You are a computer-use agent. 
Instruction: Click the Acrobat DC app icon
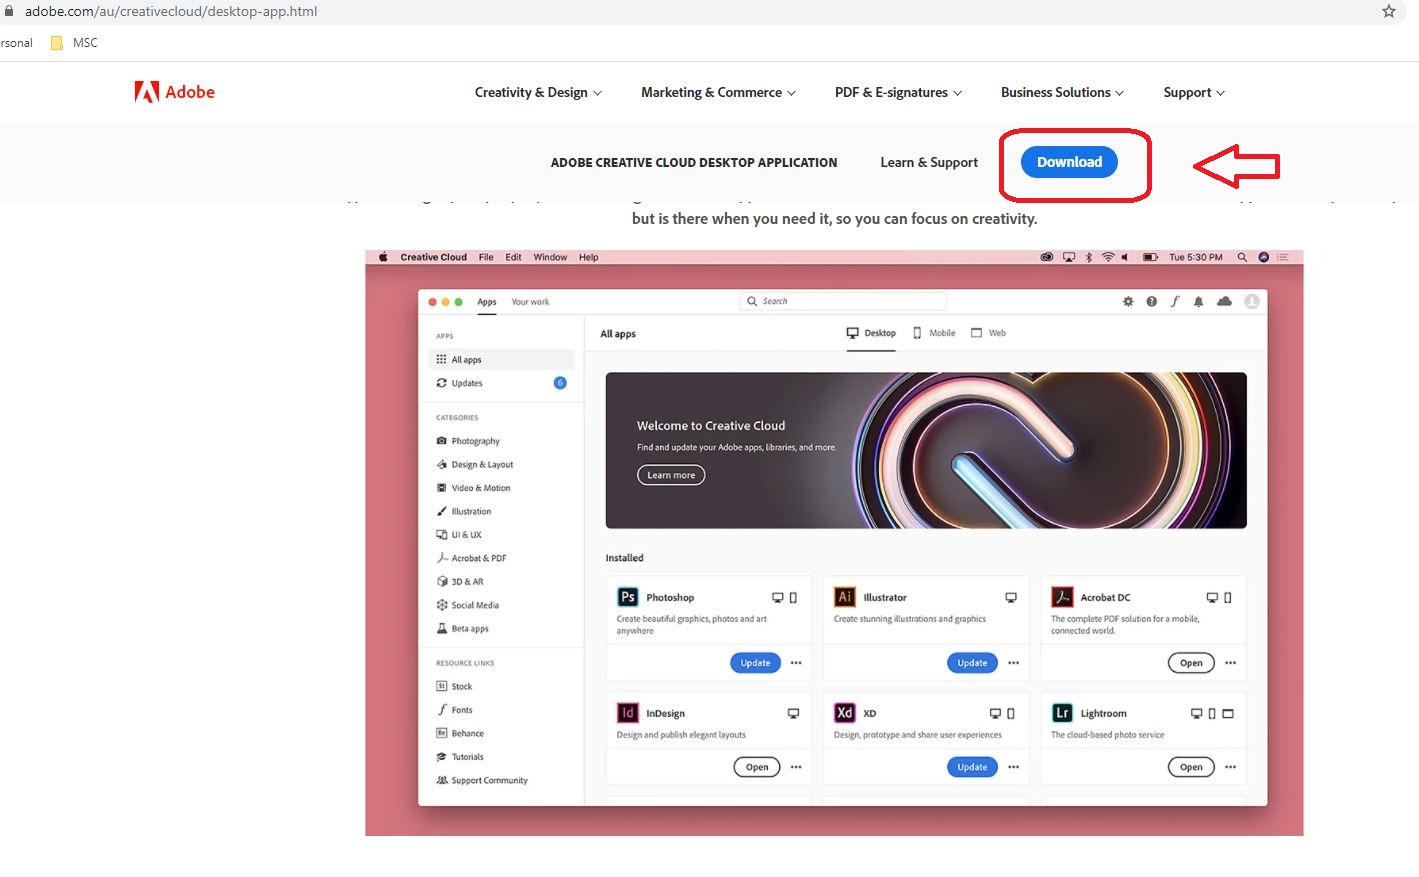(1062, 597)
